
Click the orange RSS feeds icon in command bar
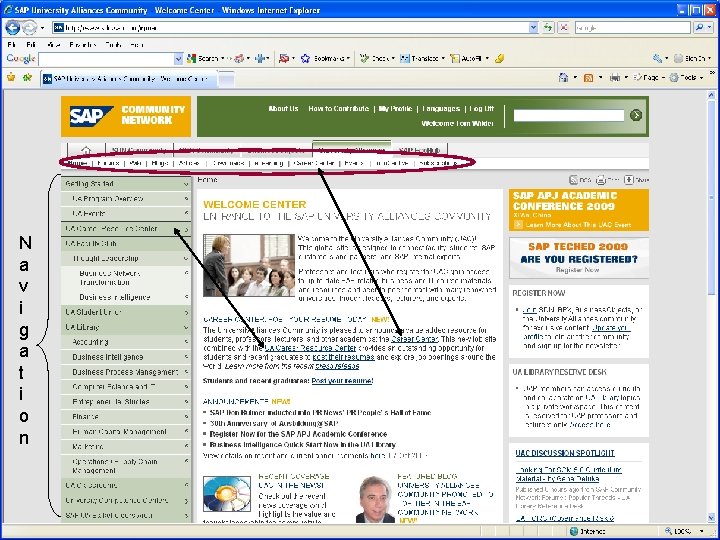(588, 78)
